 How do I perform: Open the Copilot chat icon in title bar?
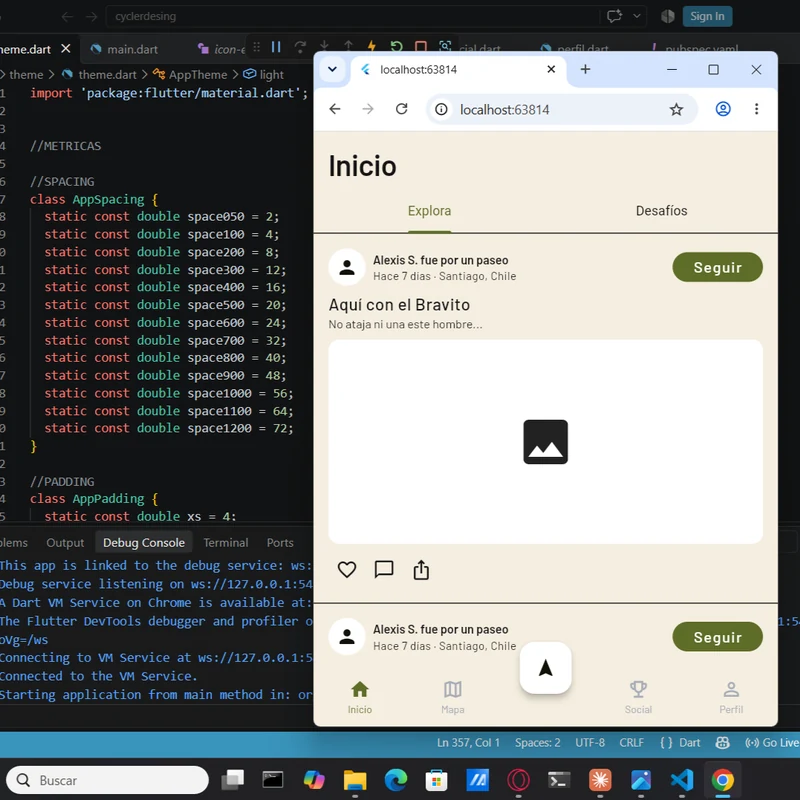[615, 16]
